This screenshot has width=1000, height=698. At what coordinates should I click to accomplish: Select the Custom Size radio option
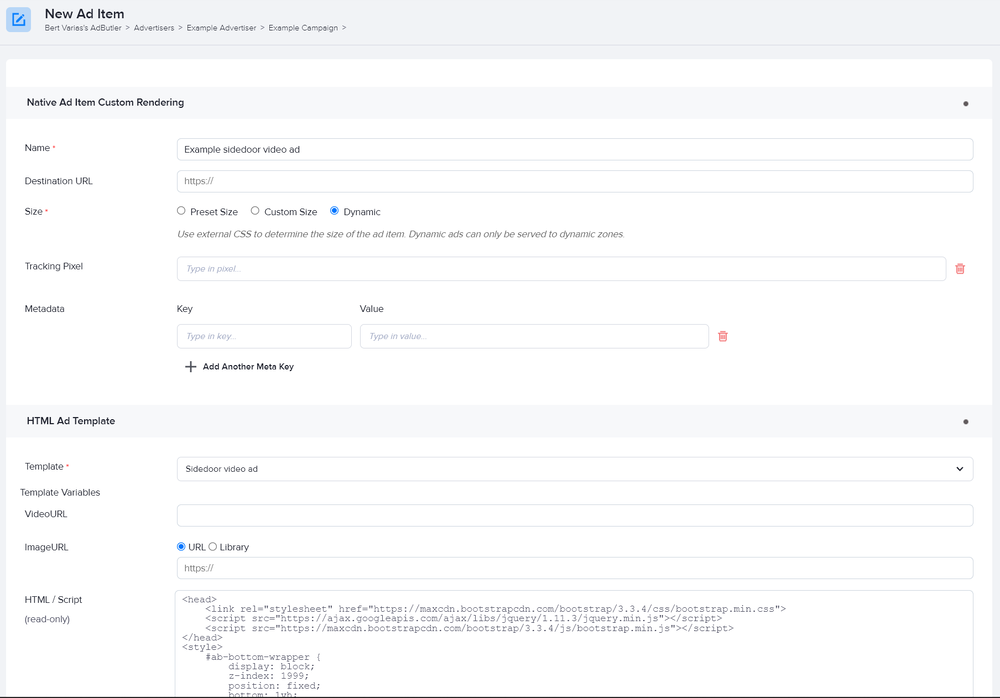[255, 211]
